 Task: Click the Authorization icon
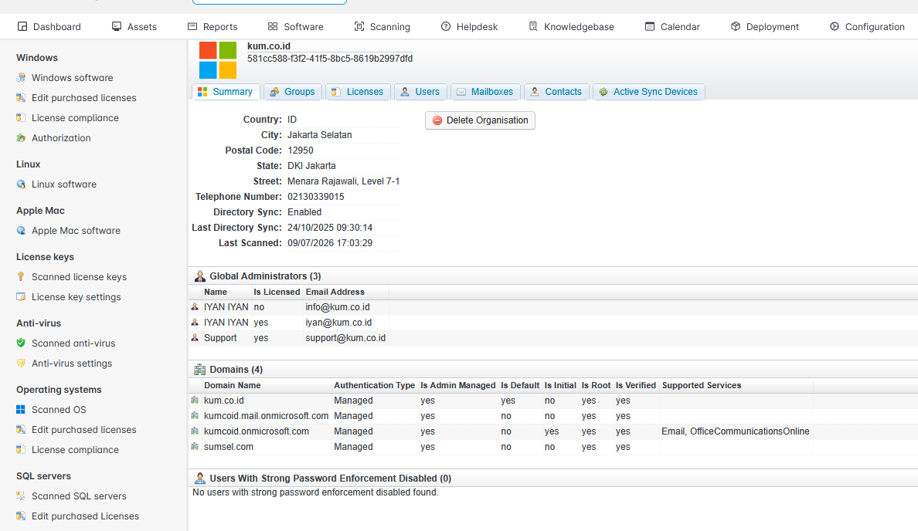point(21,138)
